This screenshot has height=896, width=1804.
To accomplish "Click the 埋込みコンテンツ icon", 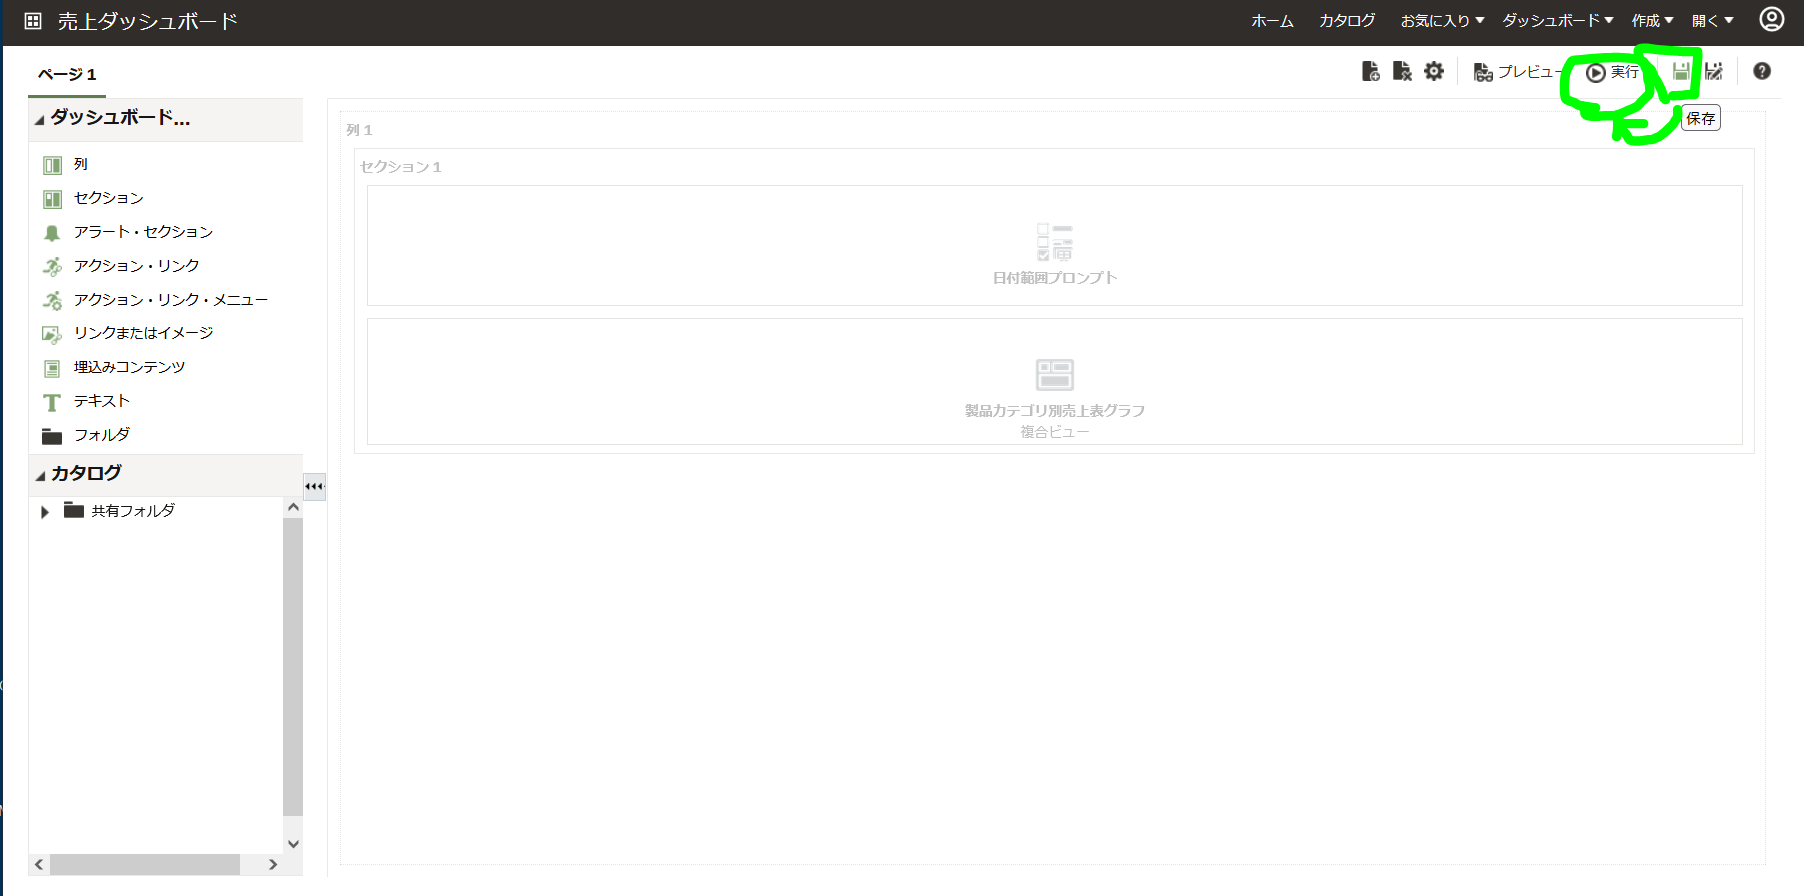I will click(52, 368).
